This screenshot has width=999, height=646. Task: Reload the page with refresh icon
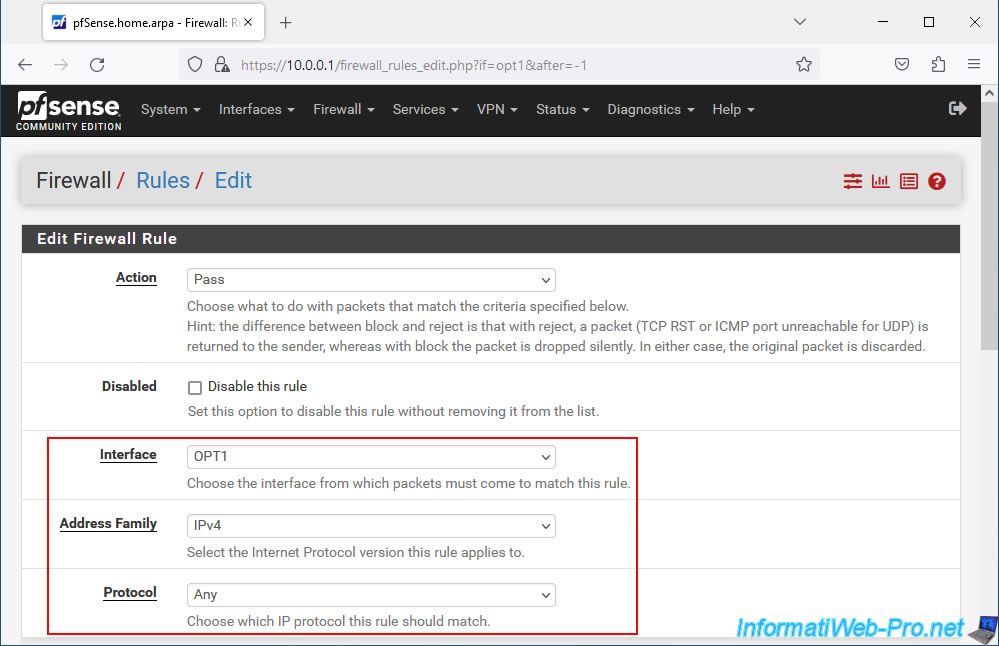pyautogui.click(x=97, y=64)
